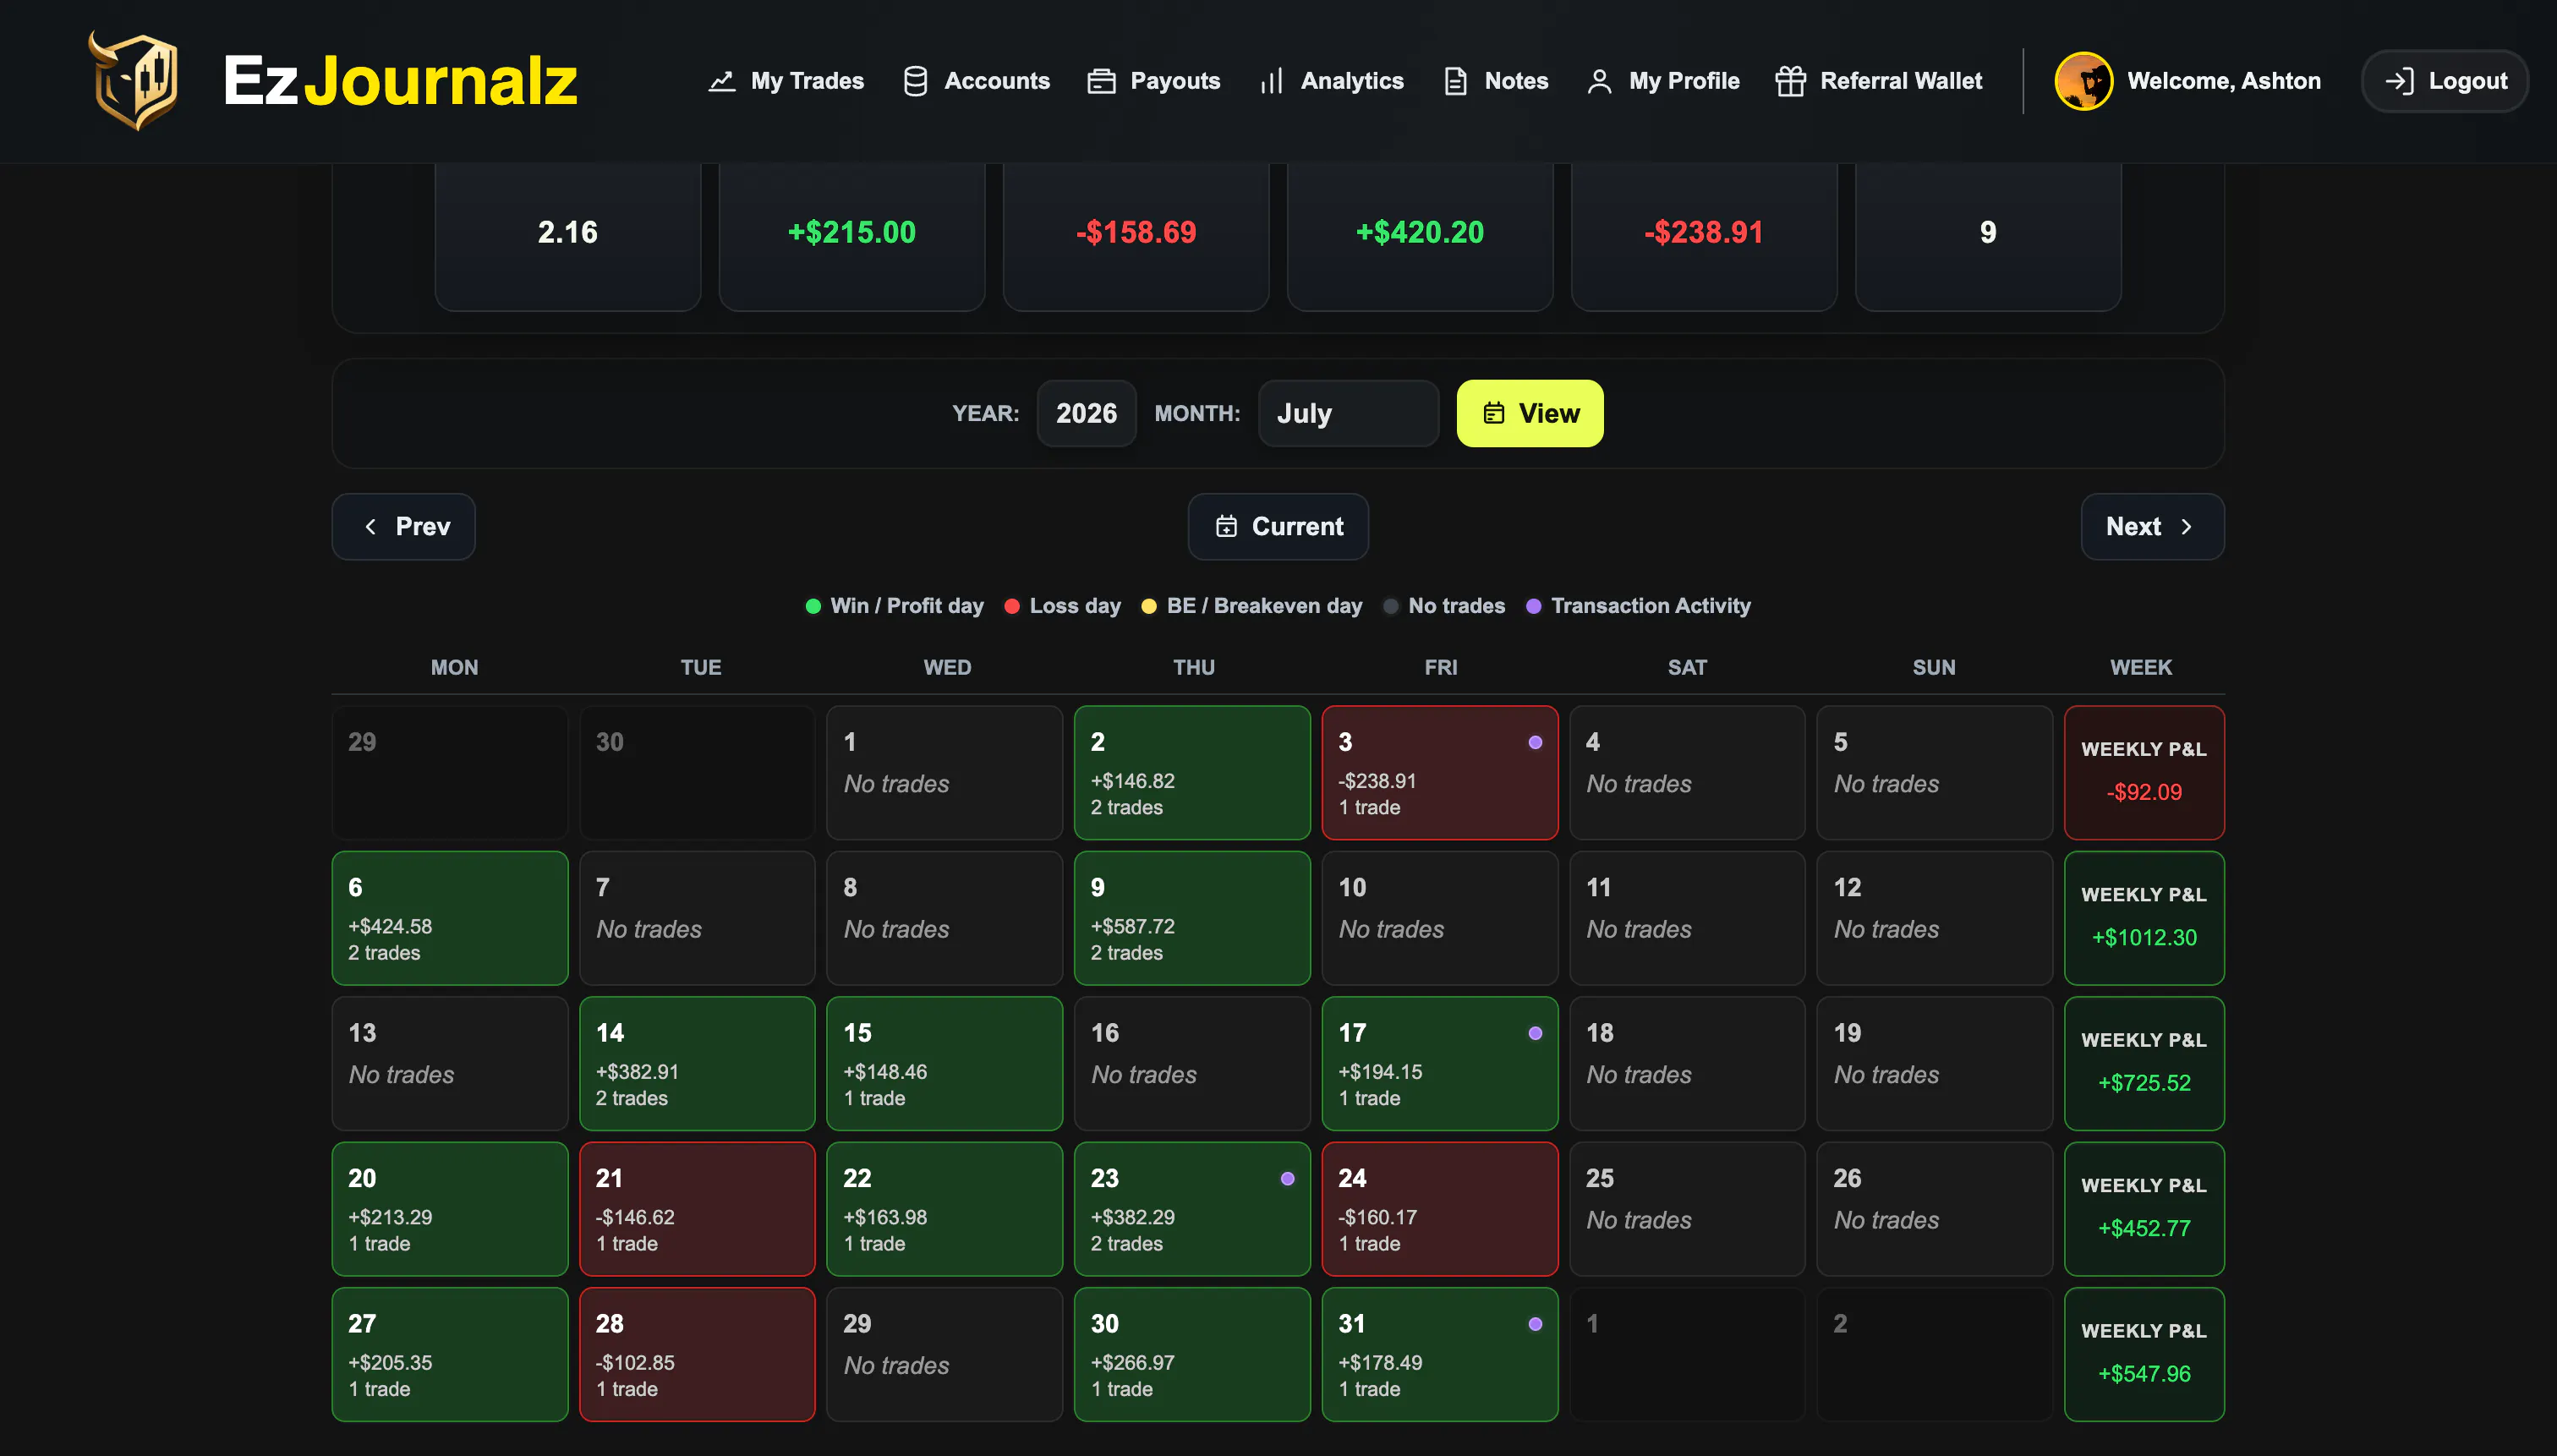Click the Logout arrow icon

click(x=2399, y=81)
